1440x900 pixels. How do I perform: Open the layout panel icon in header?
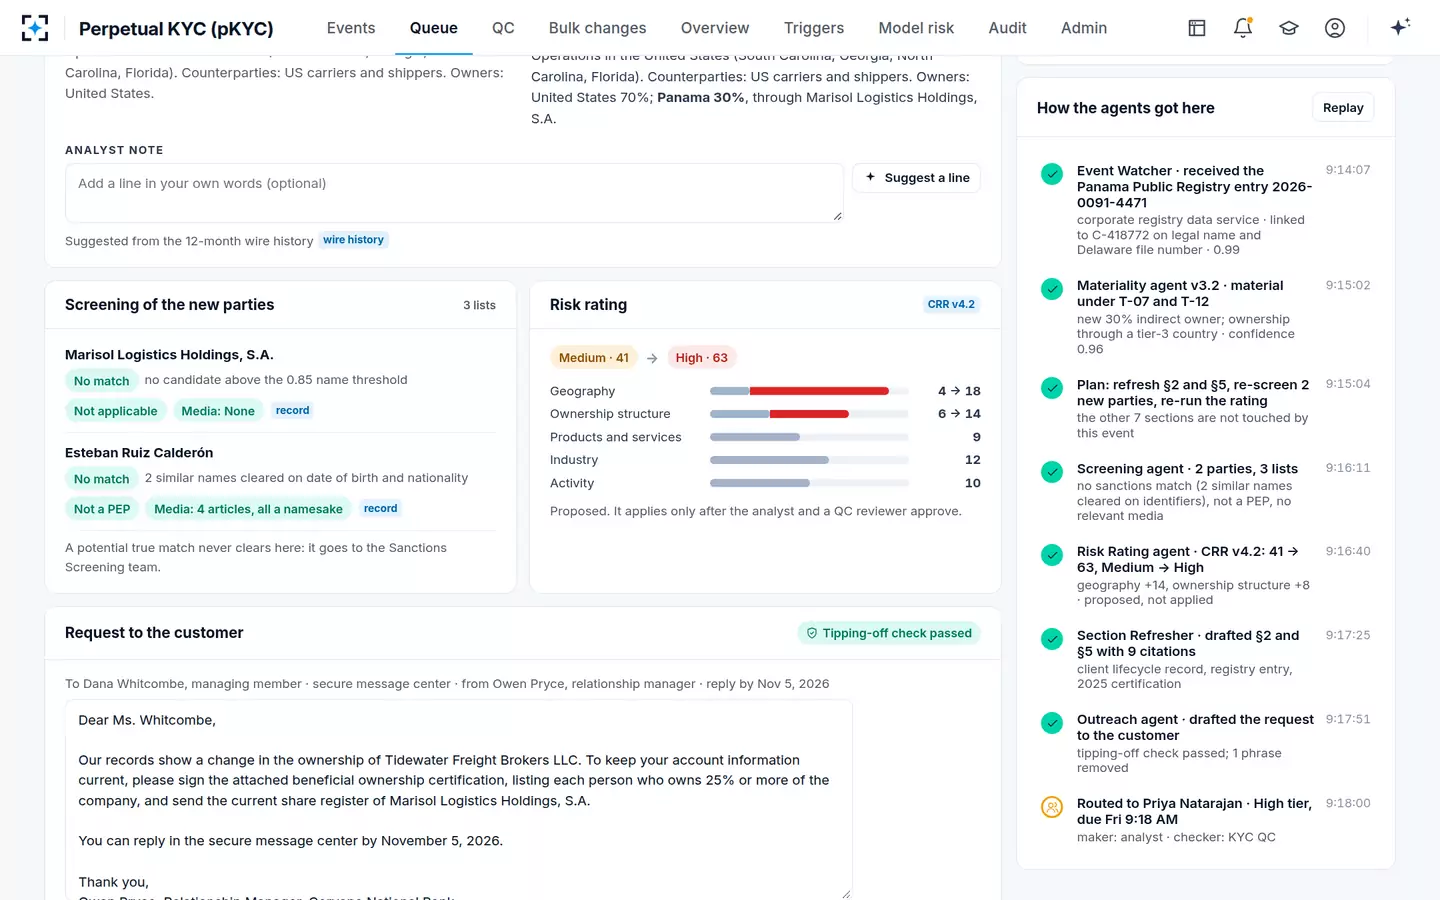1197,28
